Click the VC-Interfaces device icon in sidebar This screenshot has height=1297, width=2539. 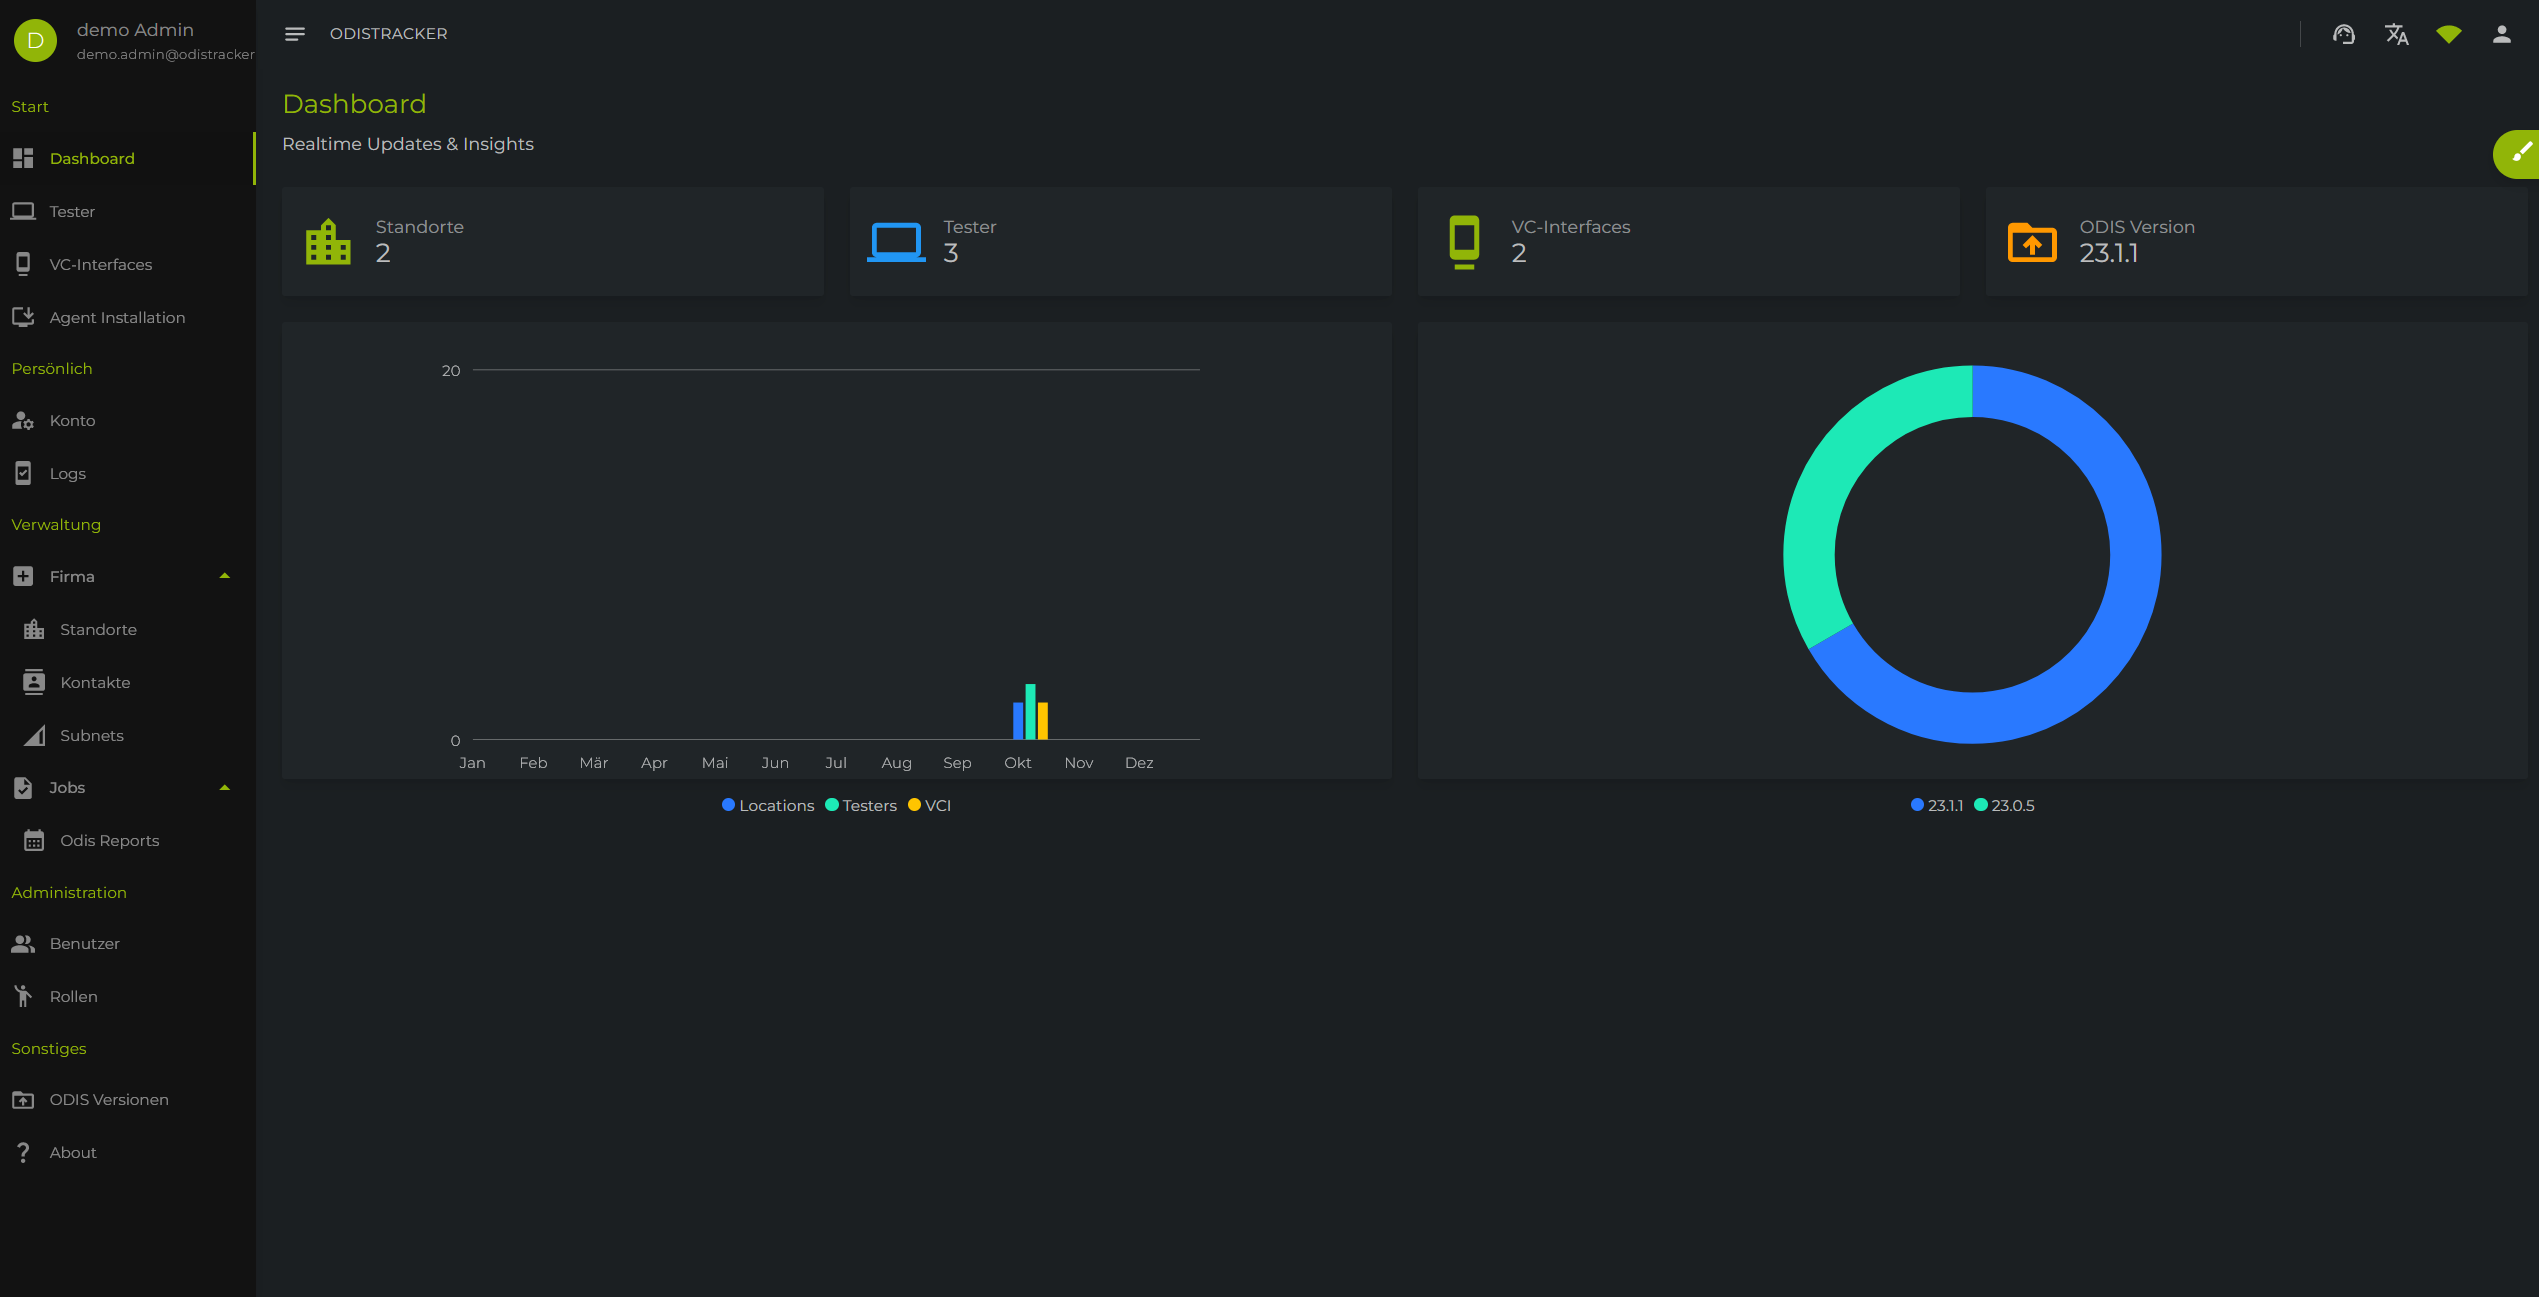coord(23,264)
